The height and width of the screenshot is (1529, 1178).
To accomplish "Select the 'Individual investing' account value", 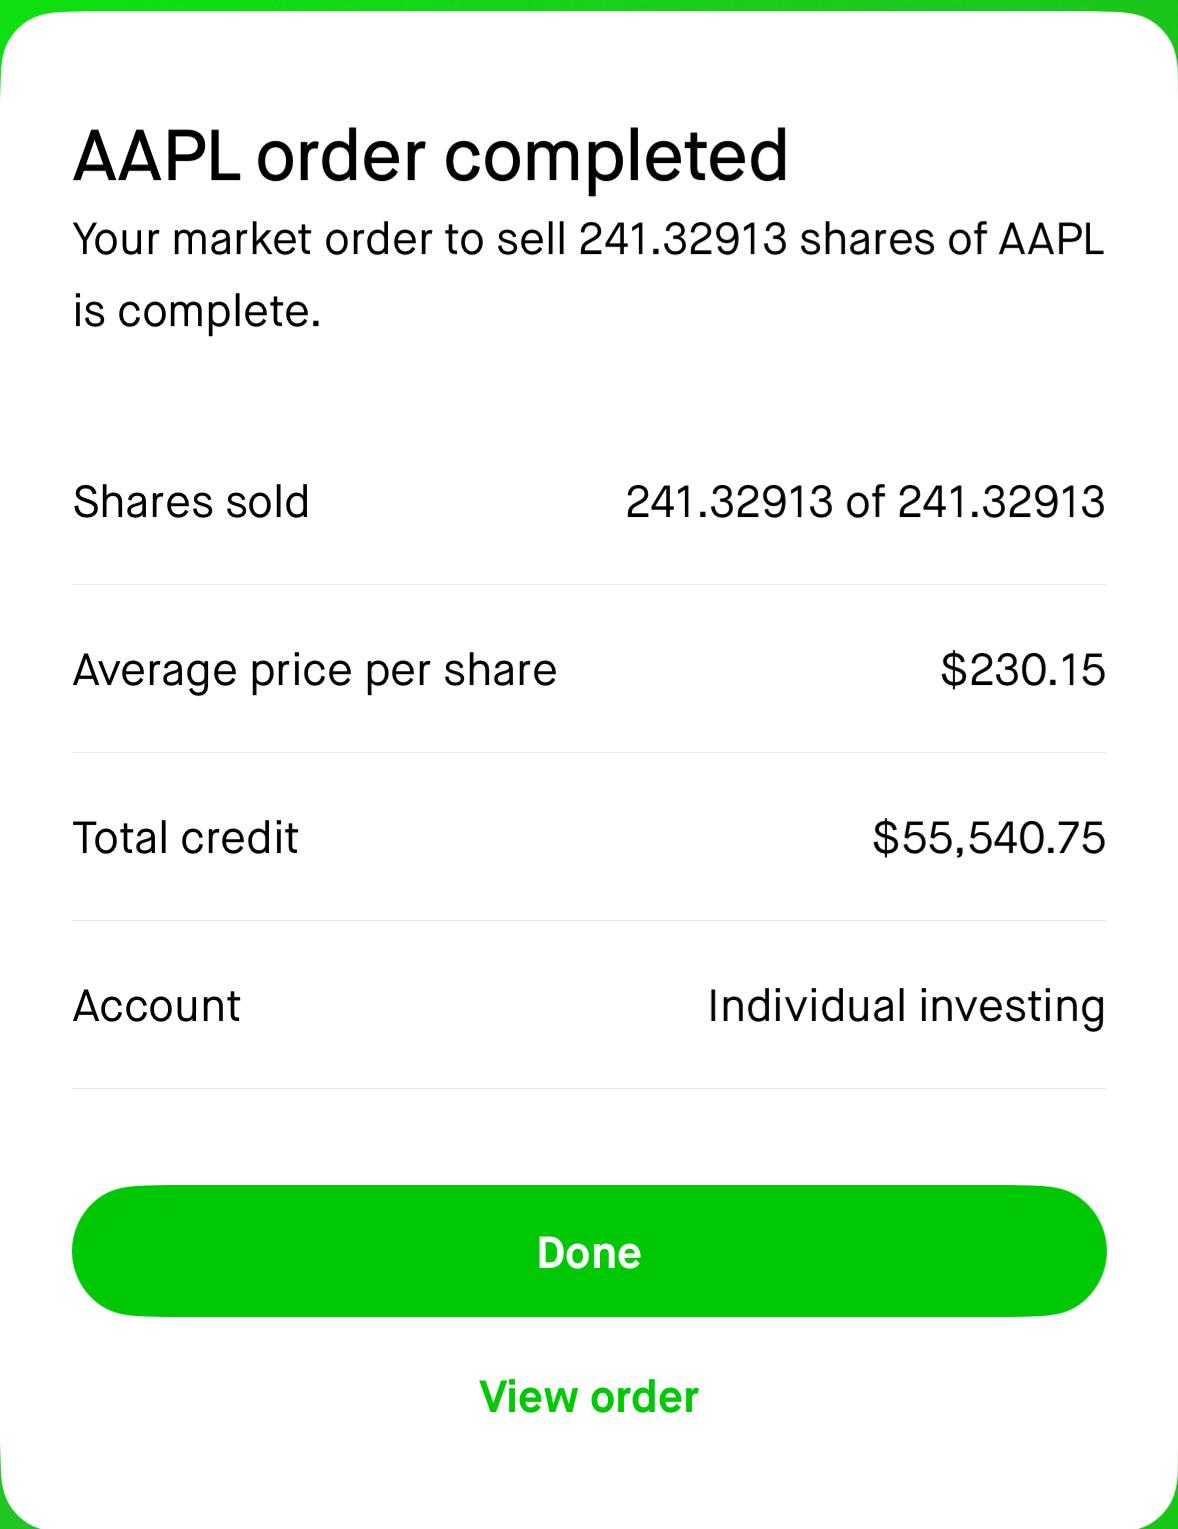I will tap(906, 1007).
